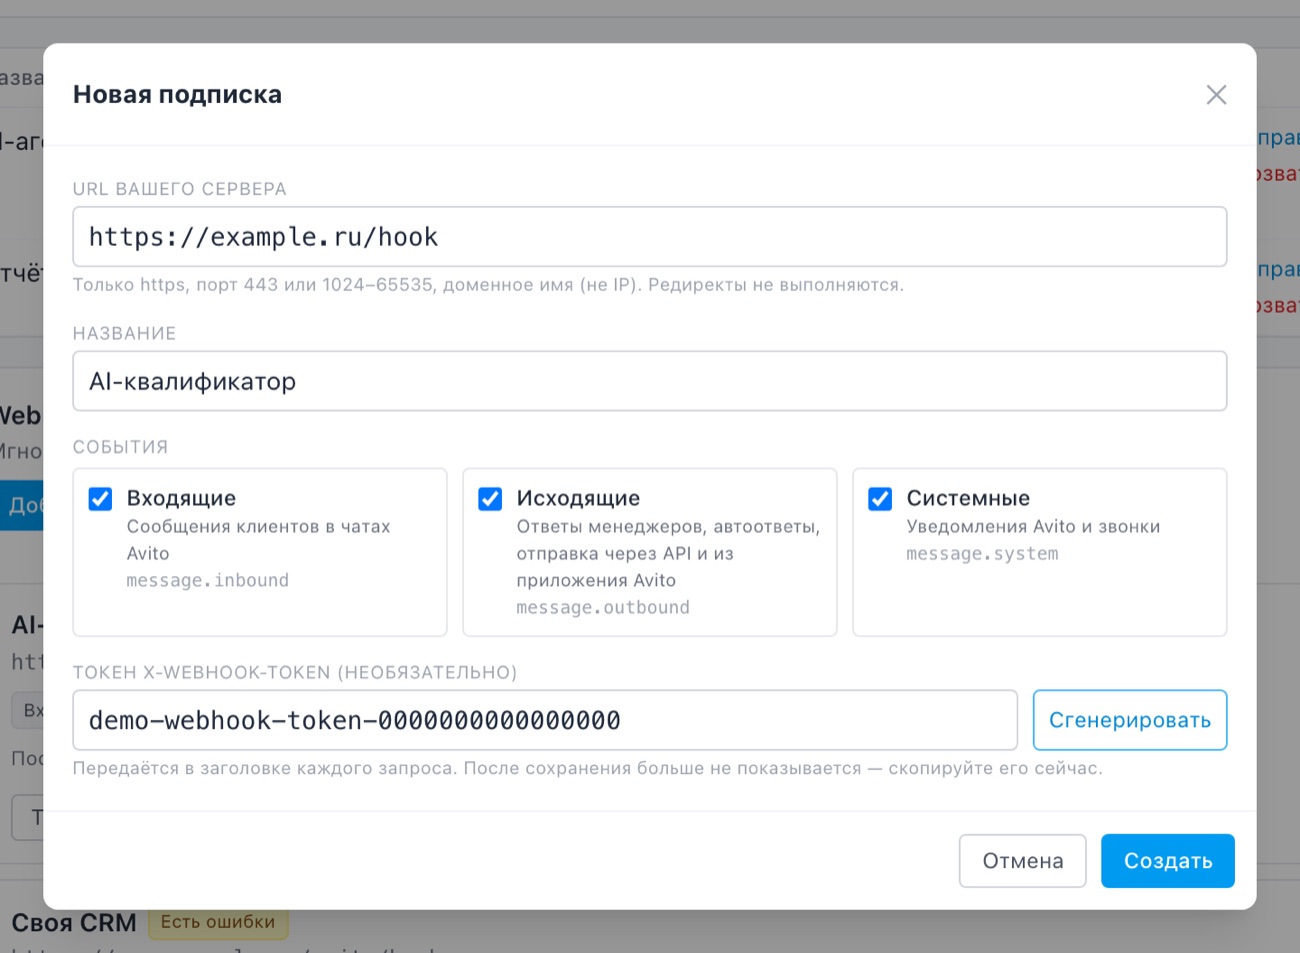
Task: Click the Сгенерировать token button
Action: pyautogui.click(x=1130, y=720)
